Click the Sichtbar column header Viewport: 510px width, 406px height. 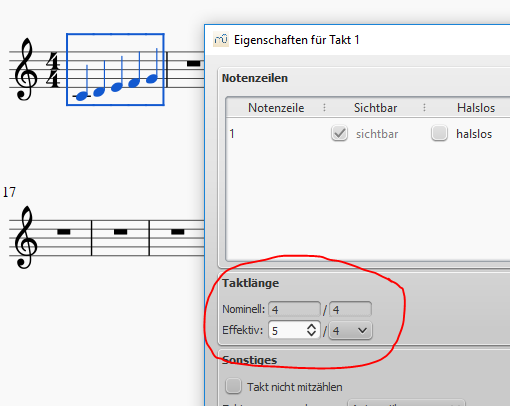point(375,108)
